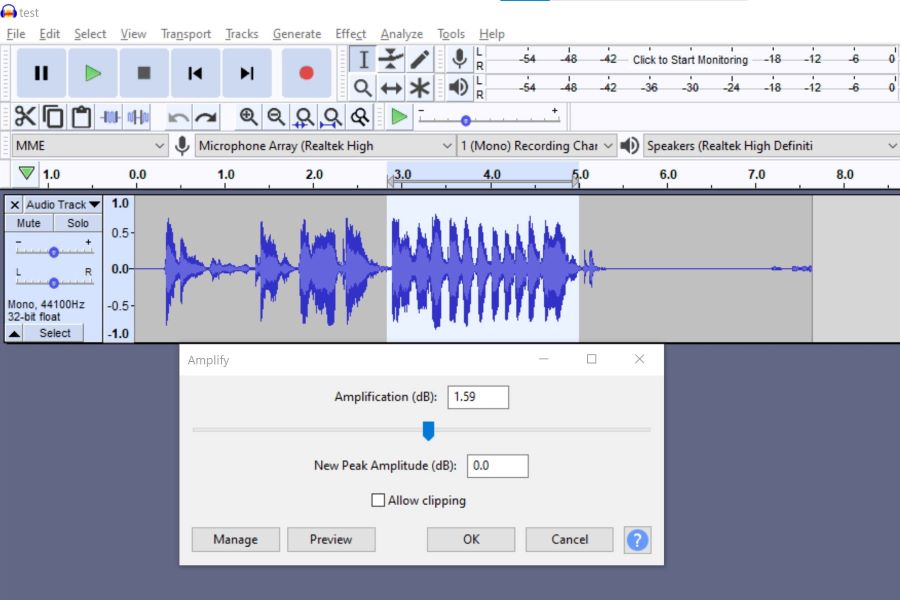The image size is (900, 600).
Task: Preview the amplify effect
Action: (x=331, y=539)
